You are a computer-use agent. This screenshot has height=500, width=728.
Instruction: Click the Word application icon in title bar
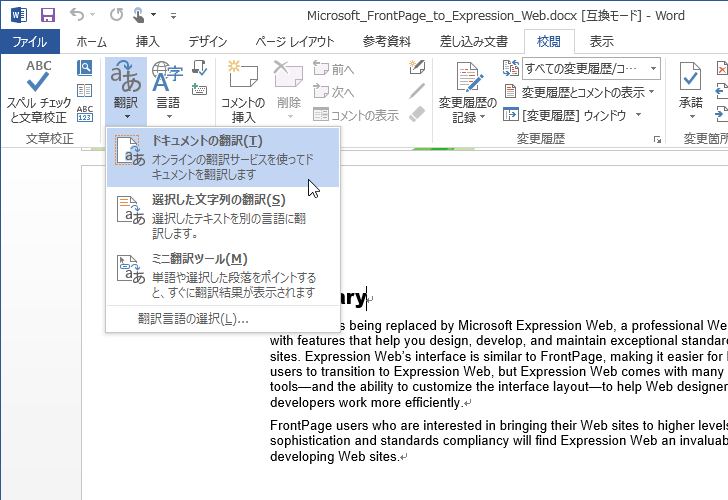[x=19, y=15]
